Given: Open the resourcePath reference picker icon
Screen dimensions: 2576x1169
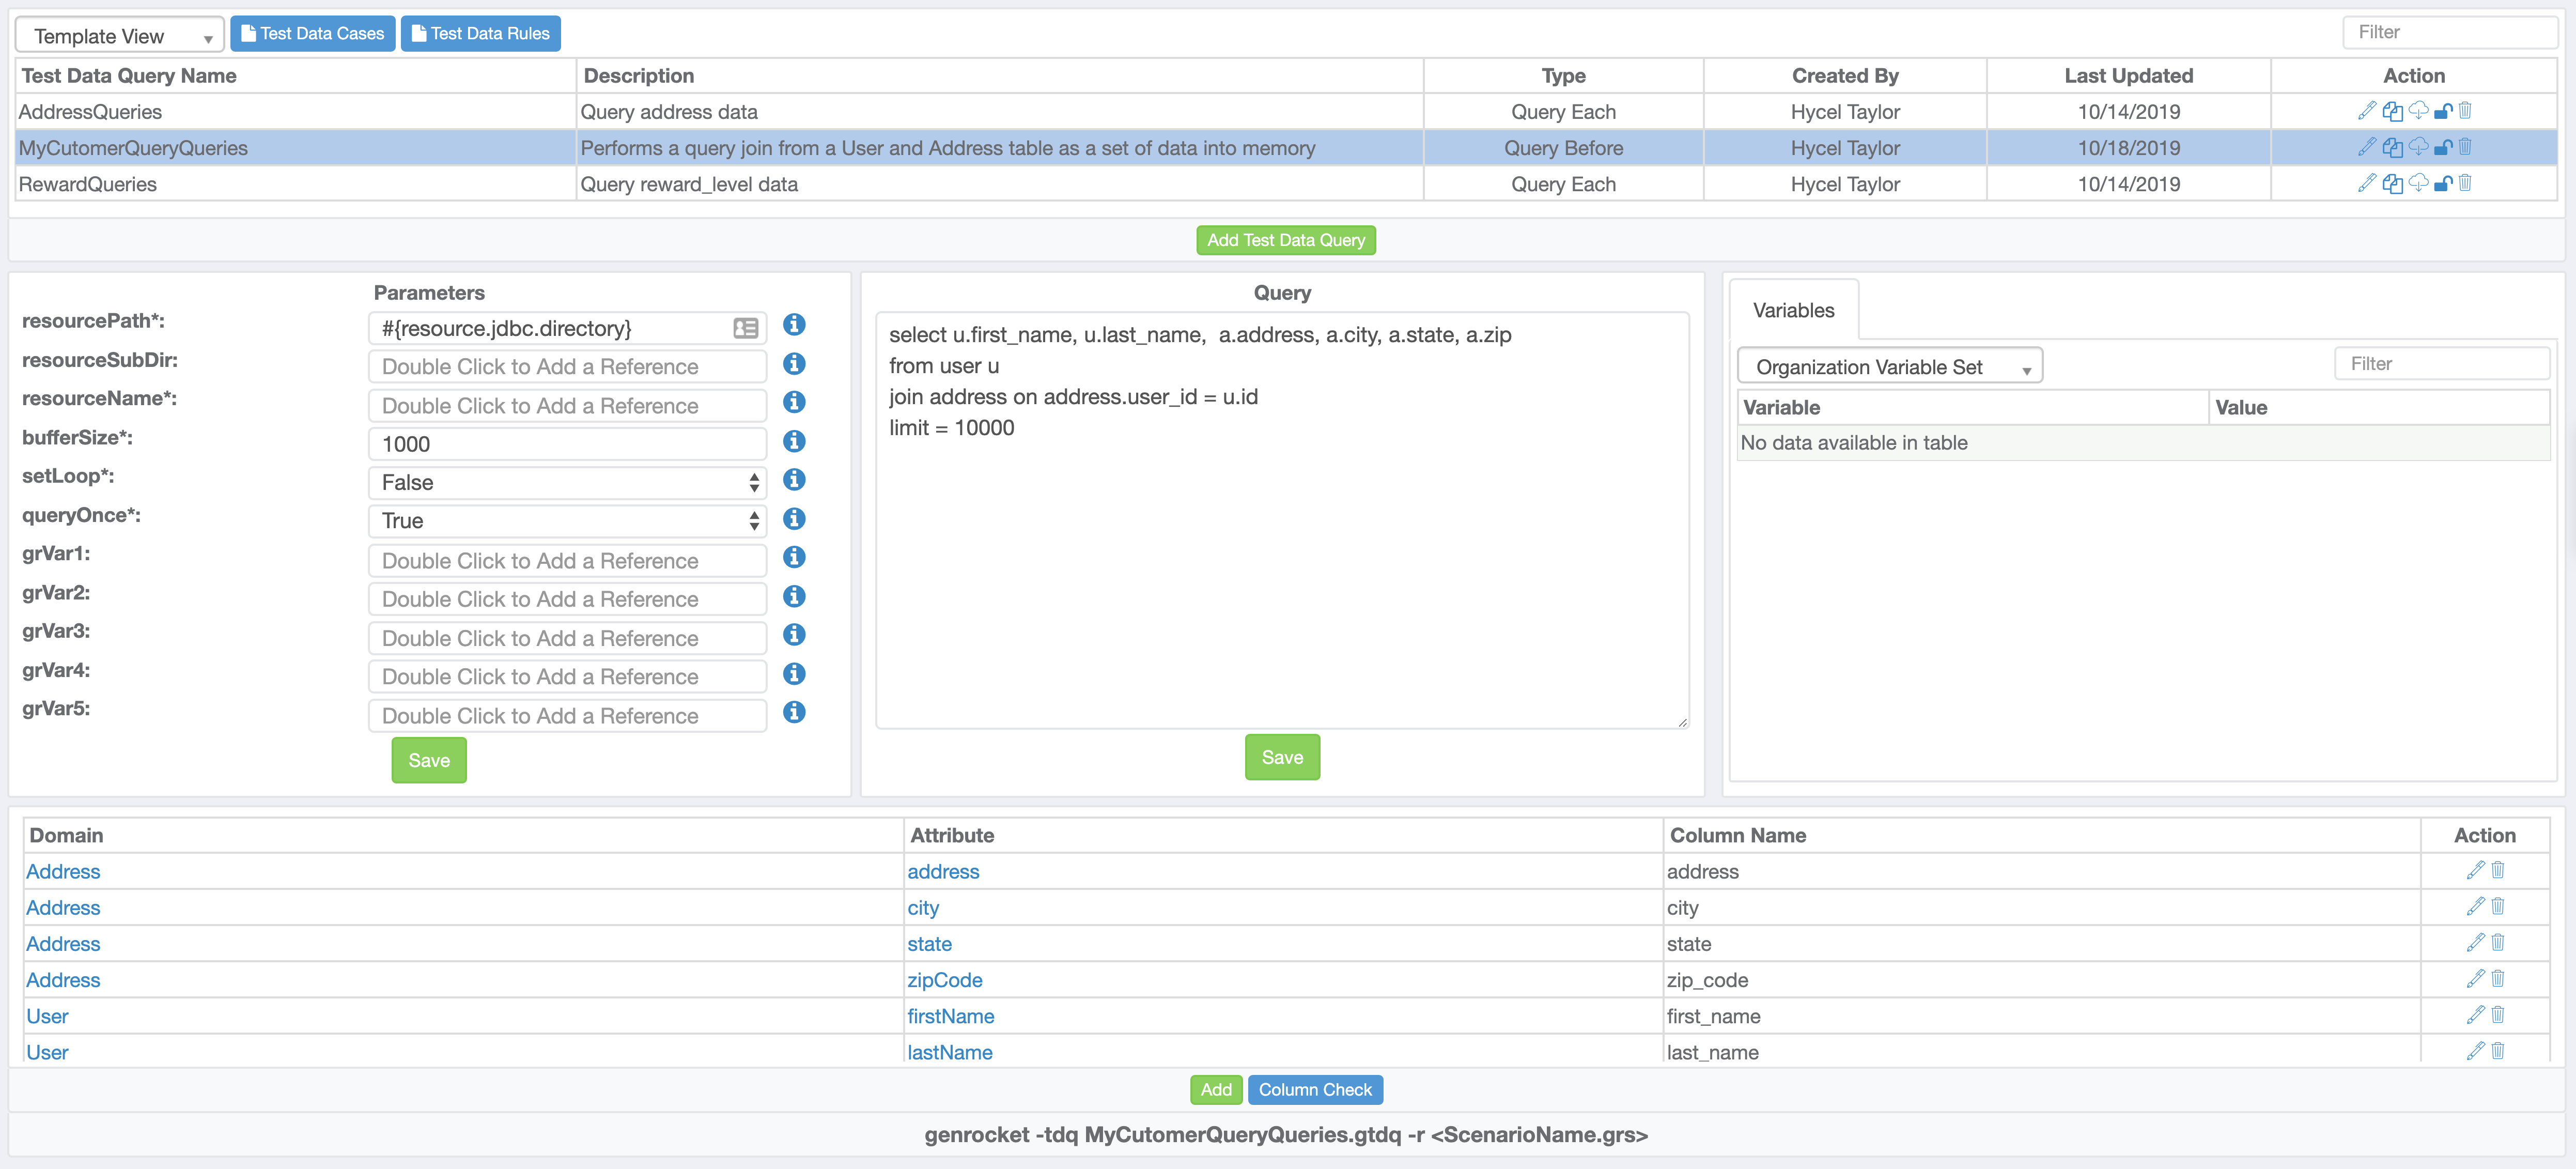Looking at the screenshot, I should (746, 327).
